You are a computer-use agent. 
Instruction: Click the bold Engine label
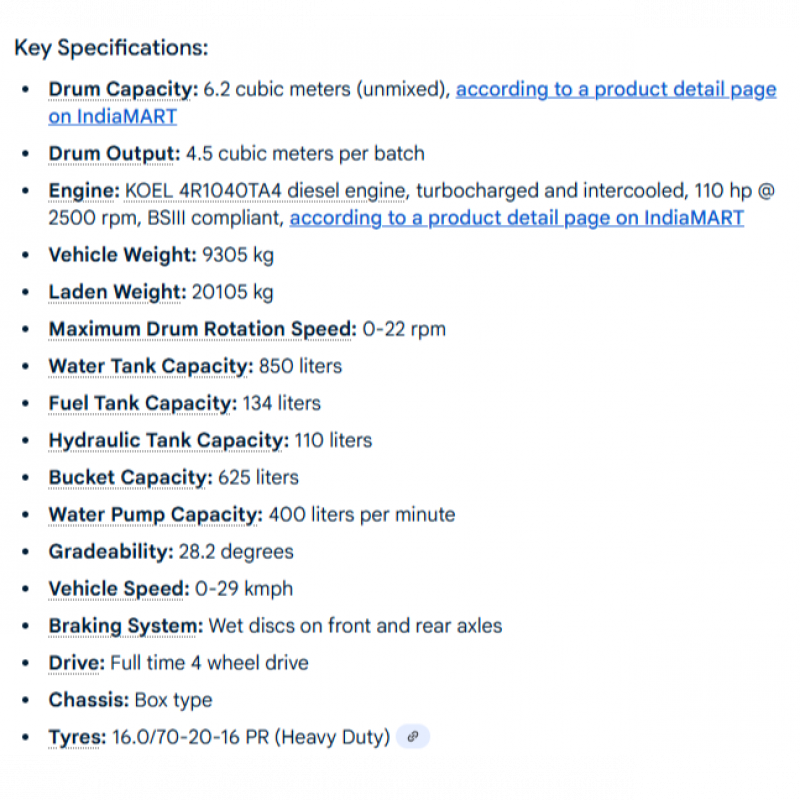(x=84, y=191)
